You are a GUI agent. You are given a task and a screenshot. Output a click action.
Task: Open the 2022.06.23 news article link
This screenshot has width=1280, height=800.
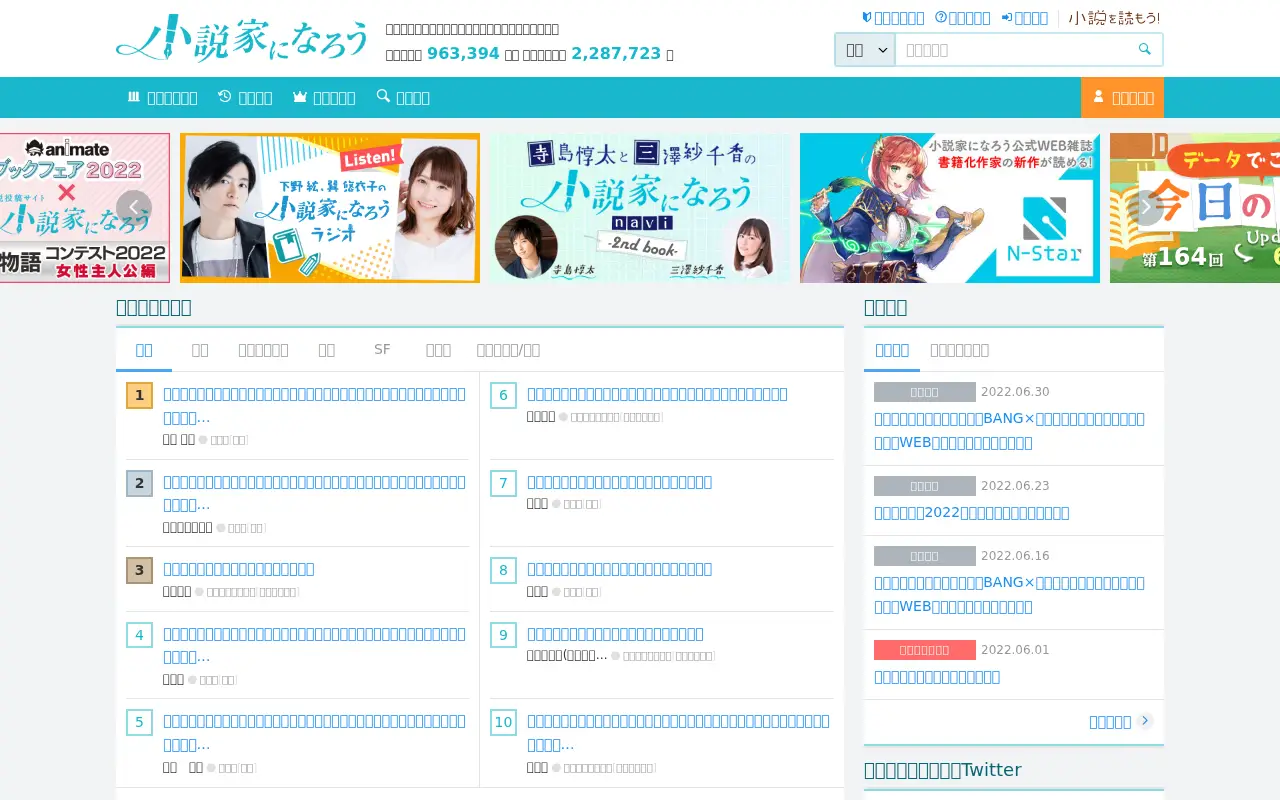[x=972, y=512]
